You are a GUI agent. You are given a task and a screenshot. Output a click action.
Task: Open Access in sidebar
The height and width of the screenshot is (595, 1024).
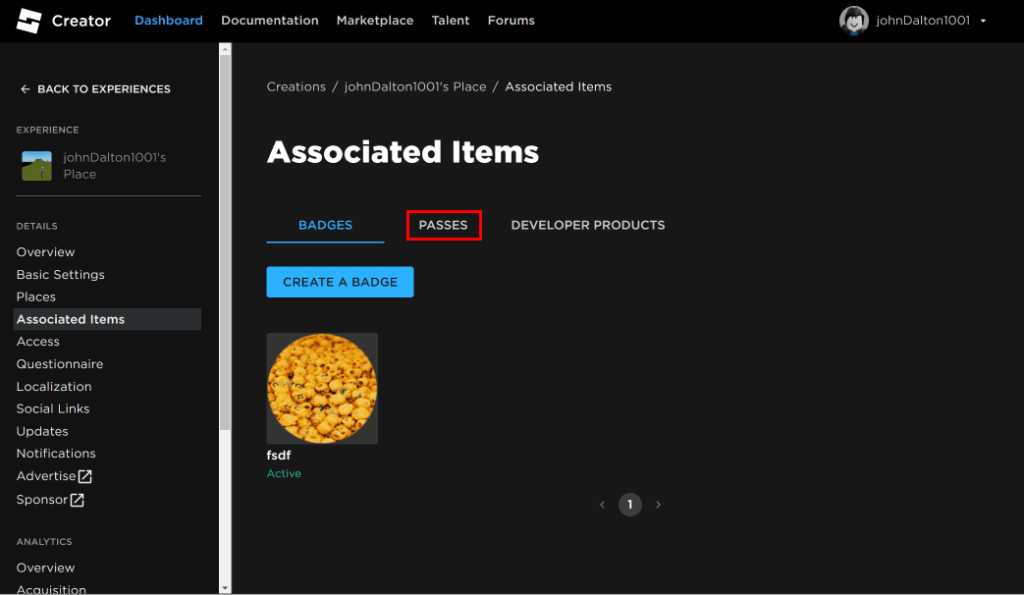38,342
